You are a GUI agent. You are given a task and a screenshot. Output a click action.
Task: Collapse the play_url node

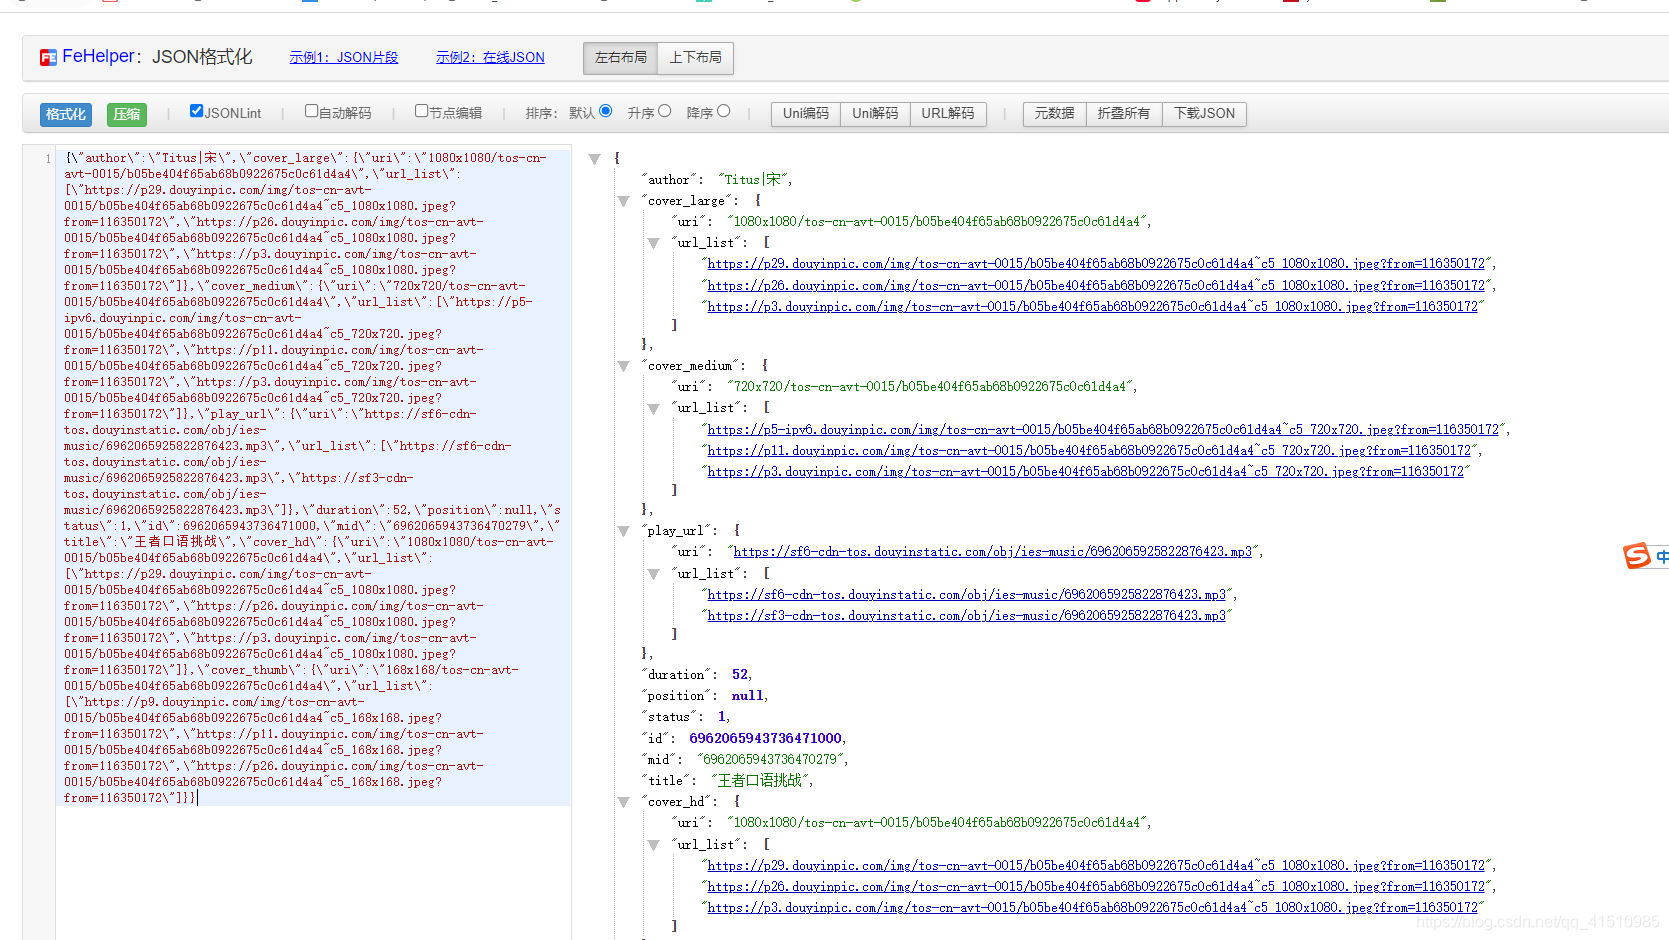(x=623, y=531)
